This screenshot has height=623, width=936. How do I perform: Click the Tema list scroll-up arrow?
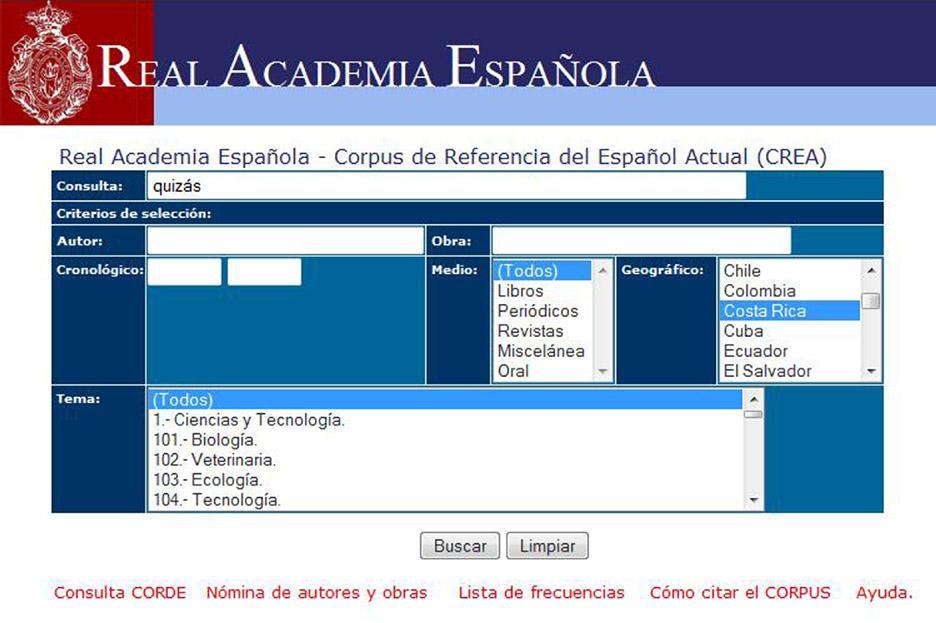[x=753, y=399]
